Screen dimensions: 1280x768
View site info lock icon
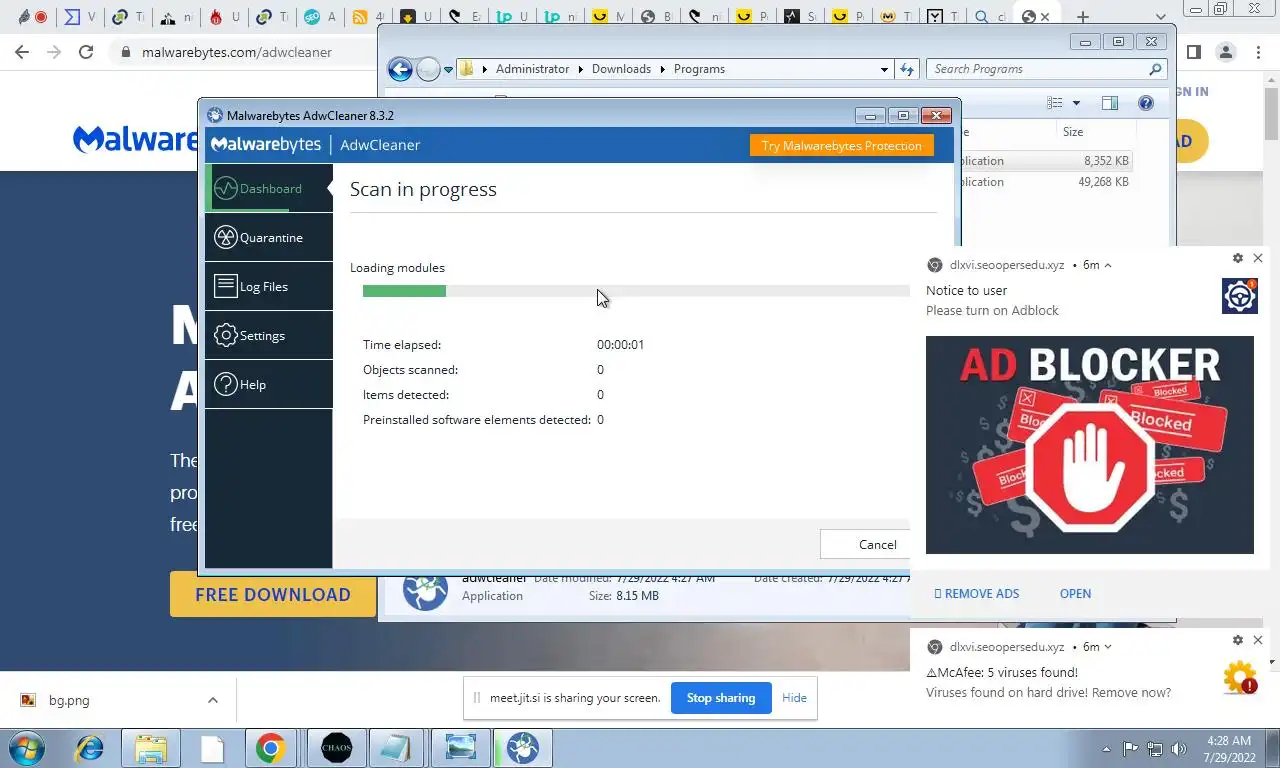[126, 52]
